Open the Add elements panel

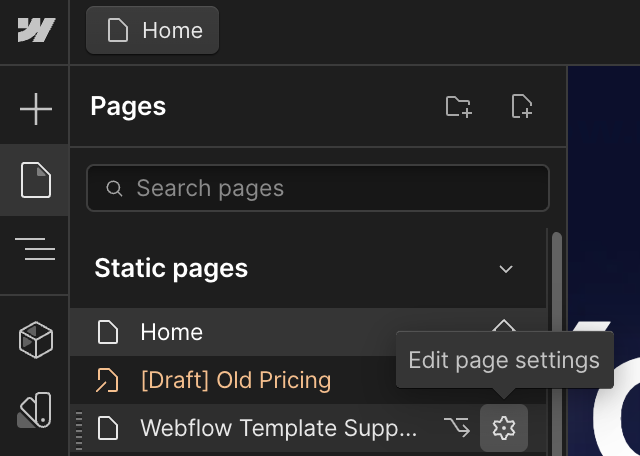pos(36,109)
